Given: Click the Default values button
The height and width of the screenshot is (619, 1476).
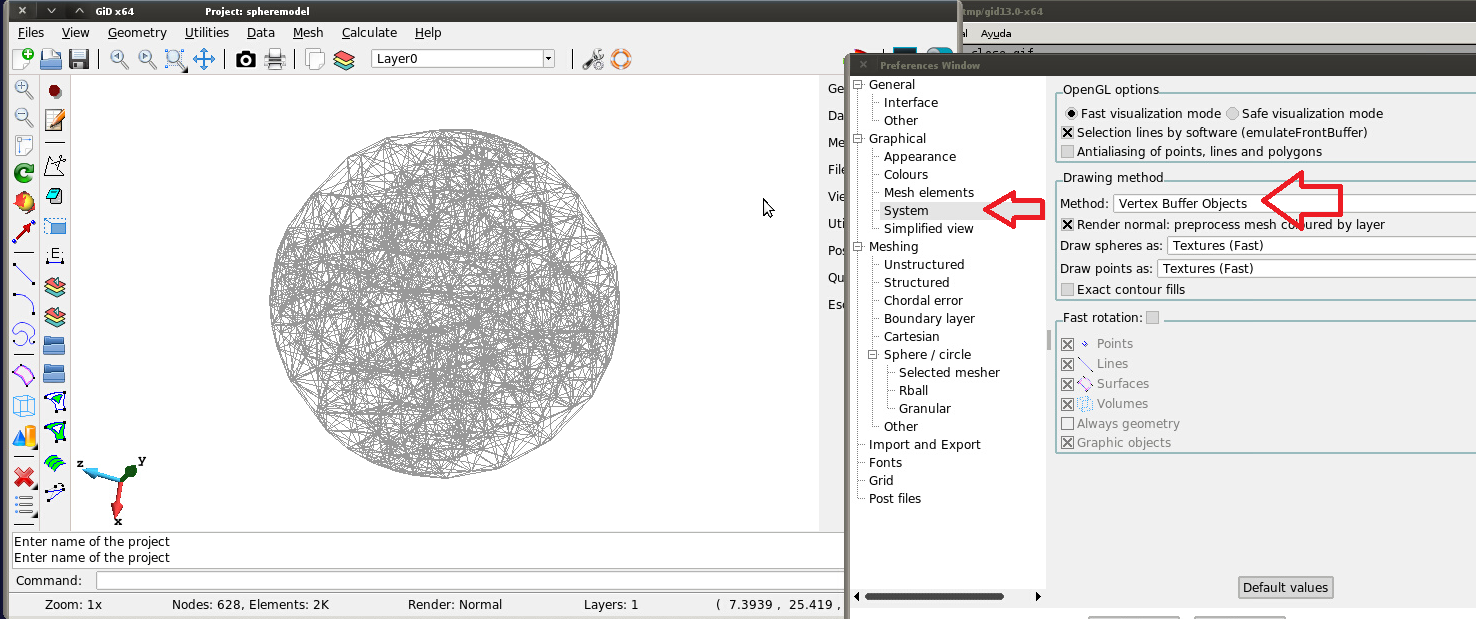Looking at the screenshot, I should (1285, 588).
